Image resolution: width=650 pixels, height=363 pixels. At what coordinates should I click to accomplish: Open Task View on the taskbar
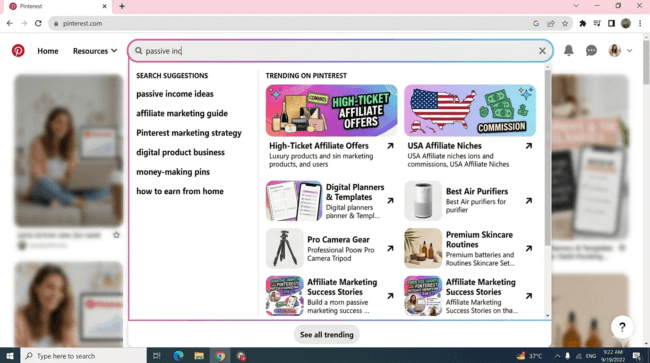click(x=157, y=356)
